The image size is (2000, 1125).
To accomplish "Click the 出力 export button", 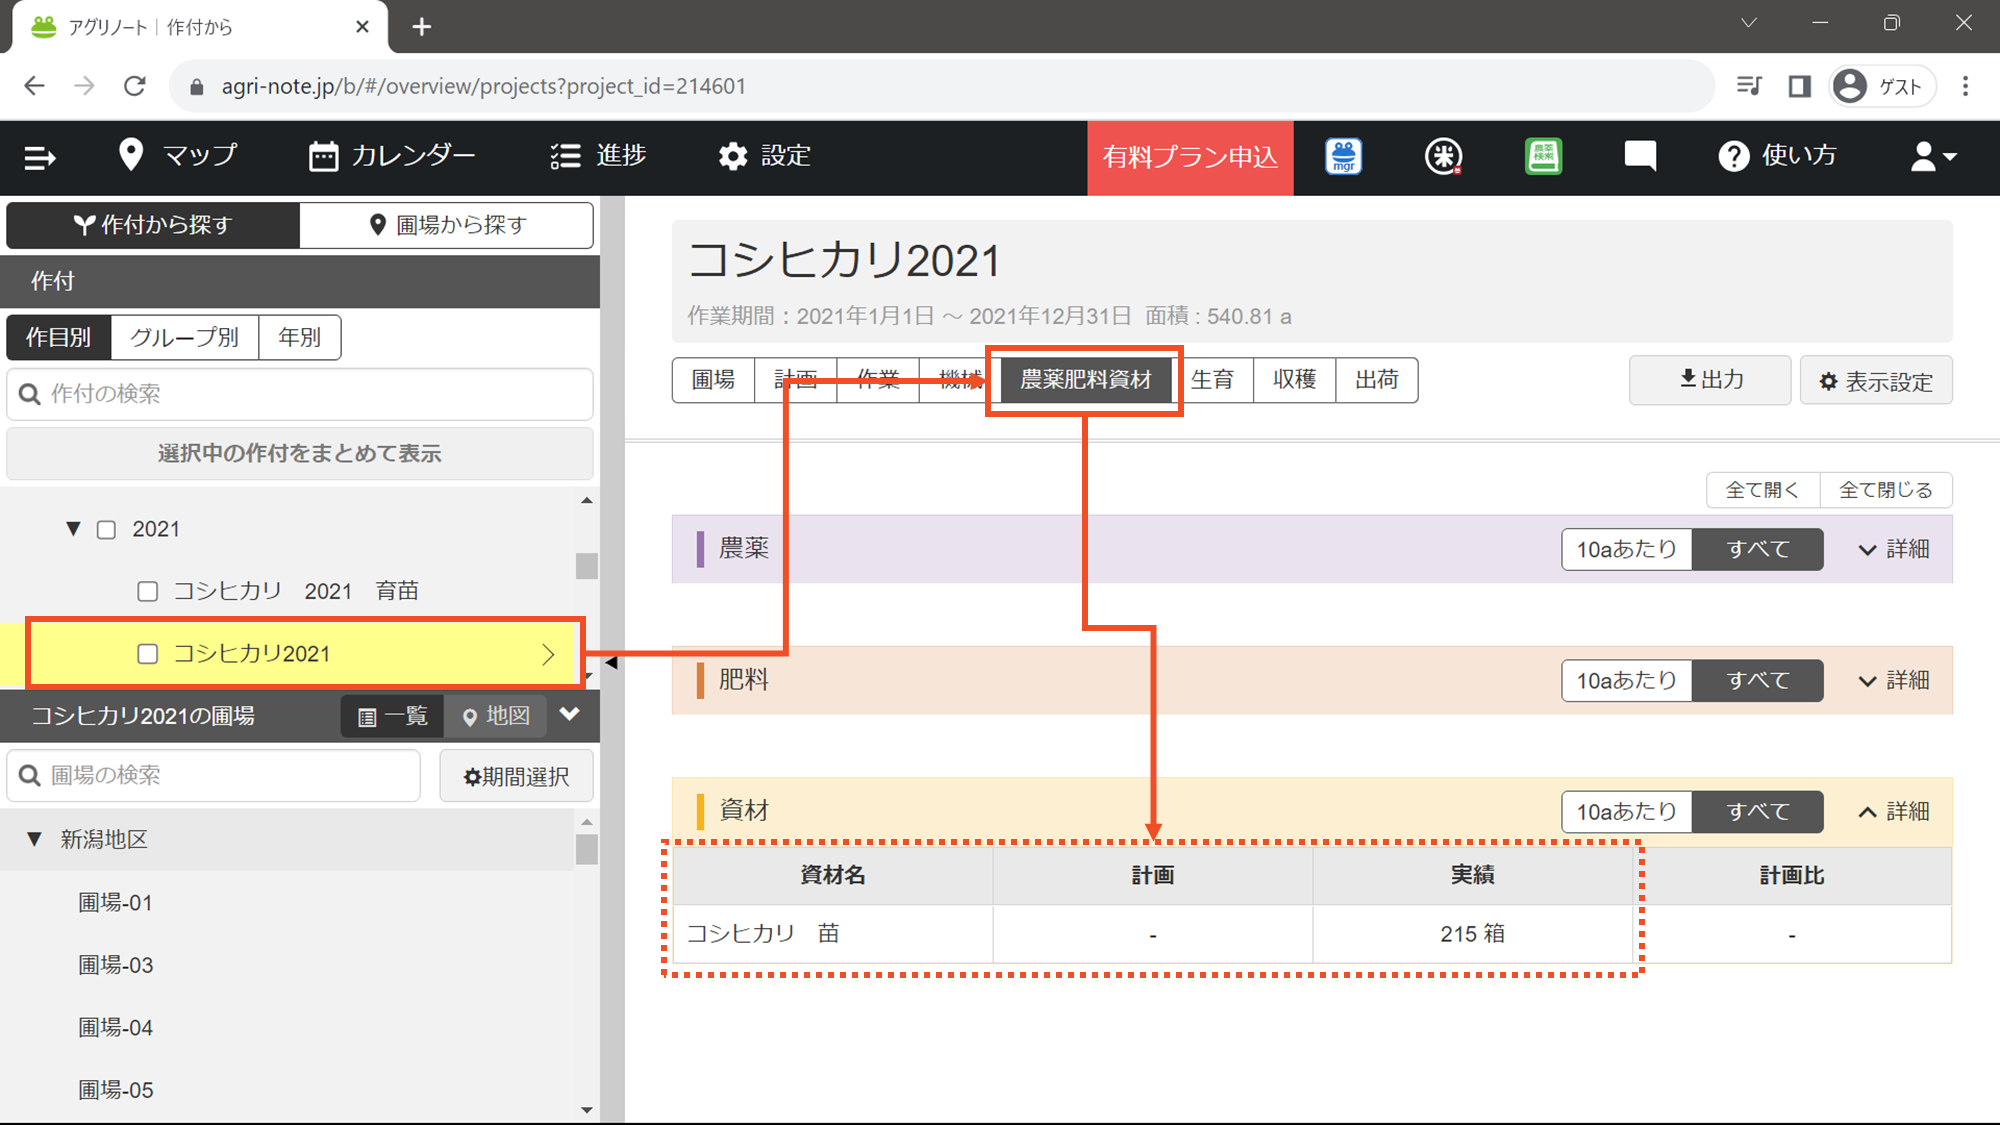I will pos(1709,380).
